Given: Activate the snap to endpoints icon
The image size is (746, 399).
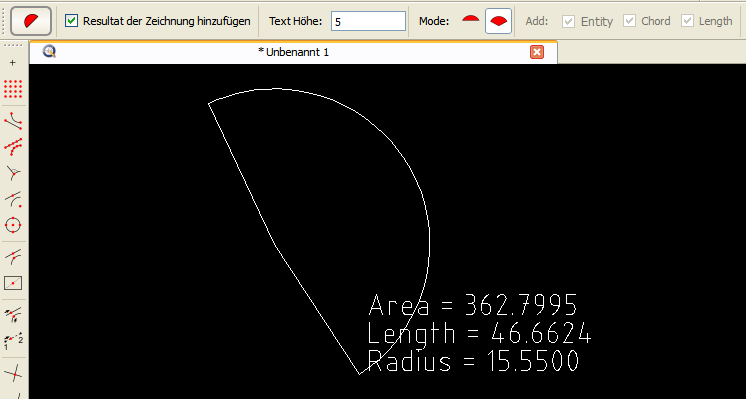Looking at the screenshot, I should [x=13, y=120].
